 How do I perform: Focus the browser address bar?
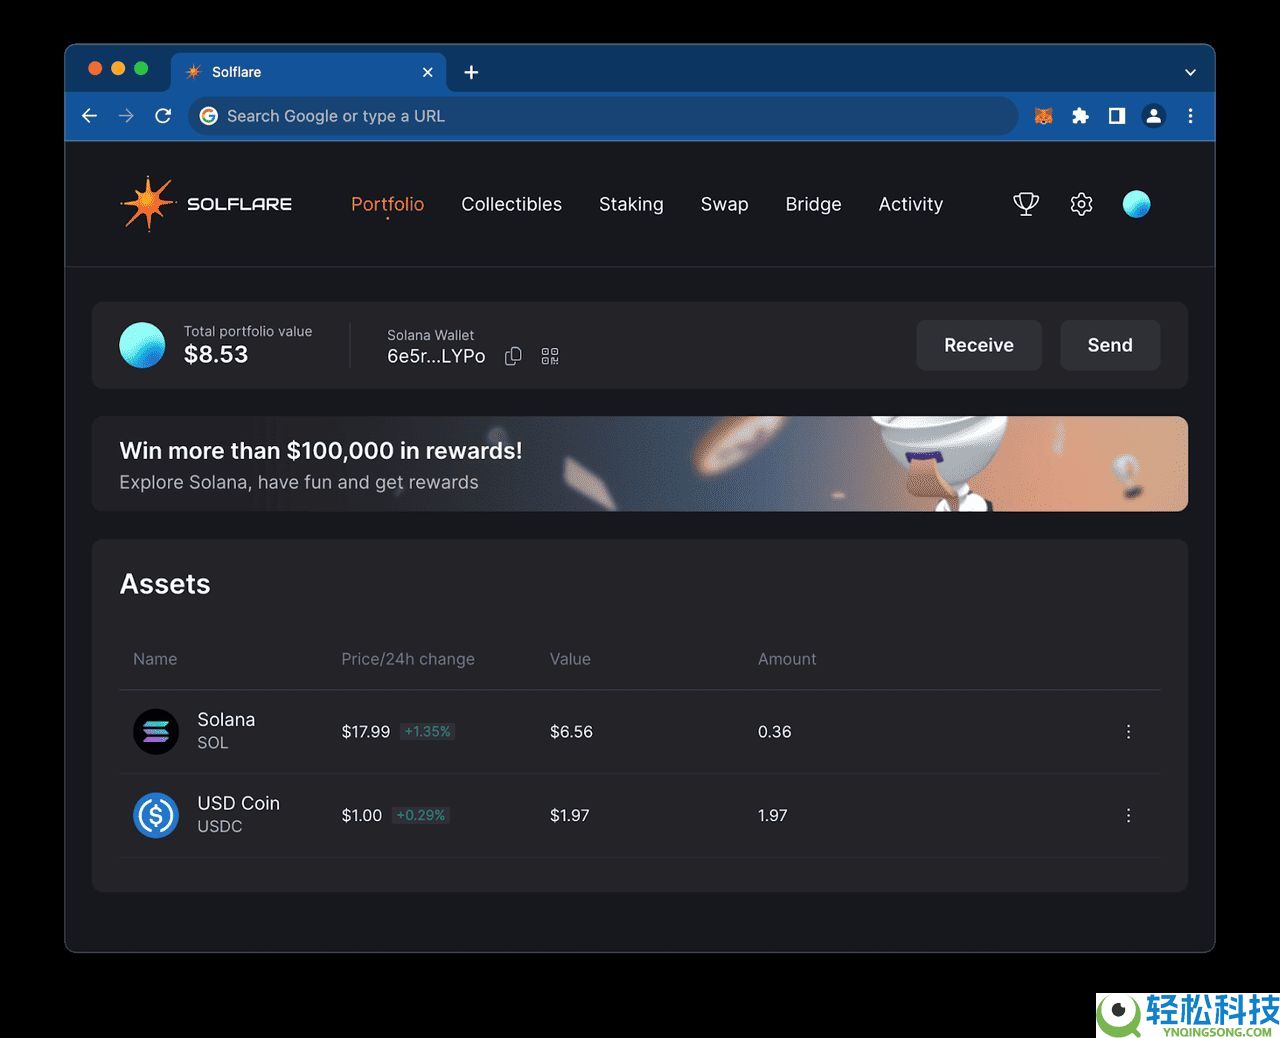point(603,116)
